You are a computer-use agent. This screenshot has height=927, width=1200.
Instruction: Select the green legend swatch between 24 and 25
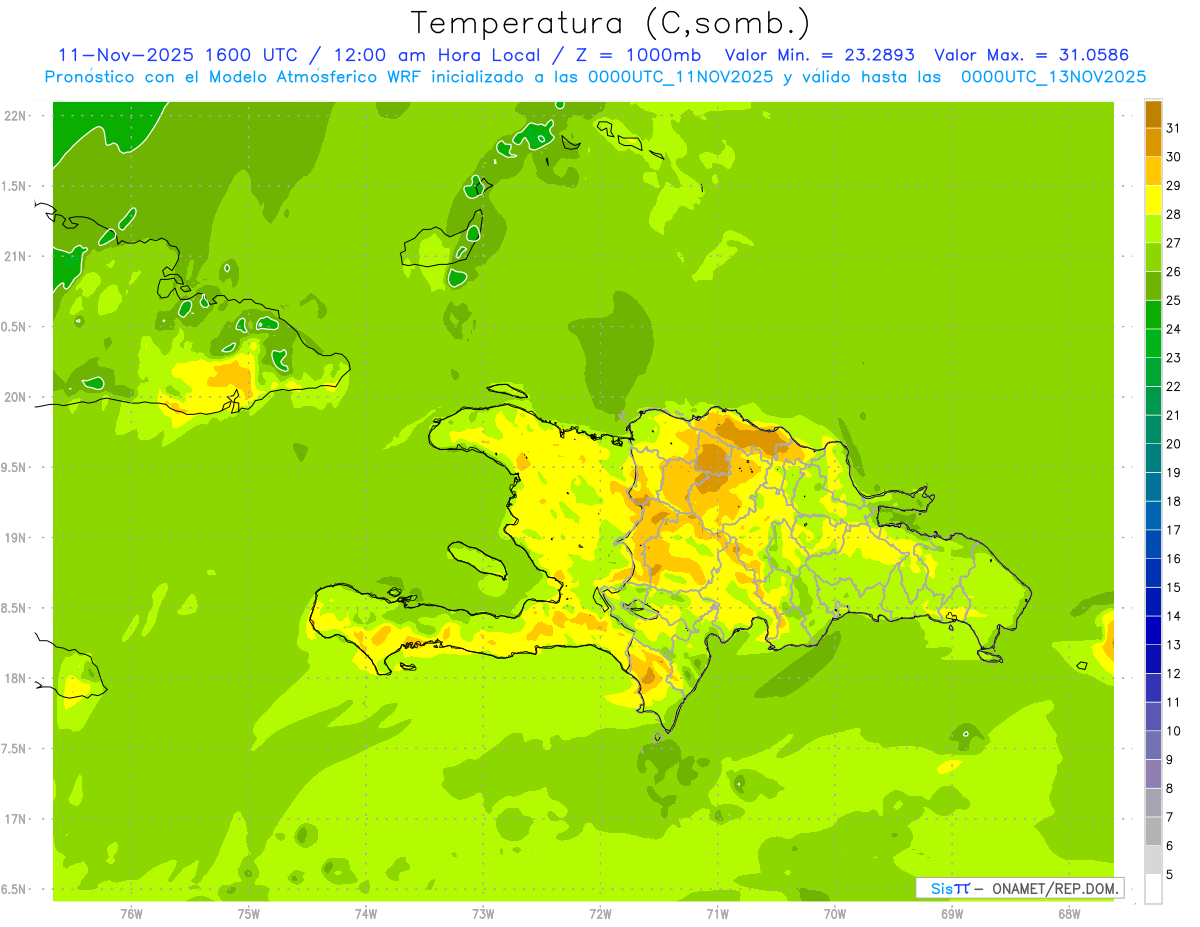point(1153,315)
